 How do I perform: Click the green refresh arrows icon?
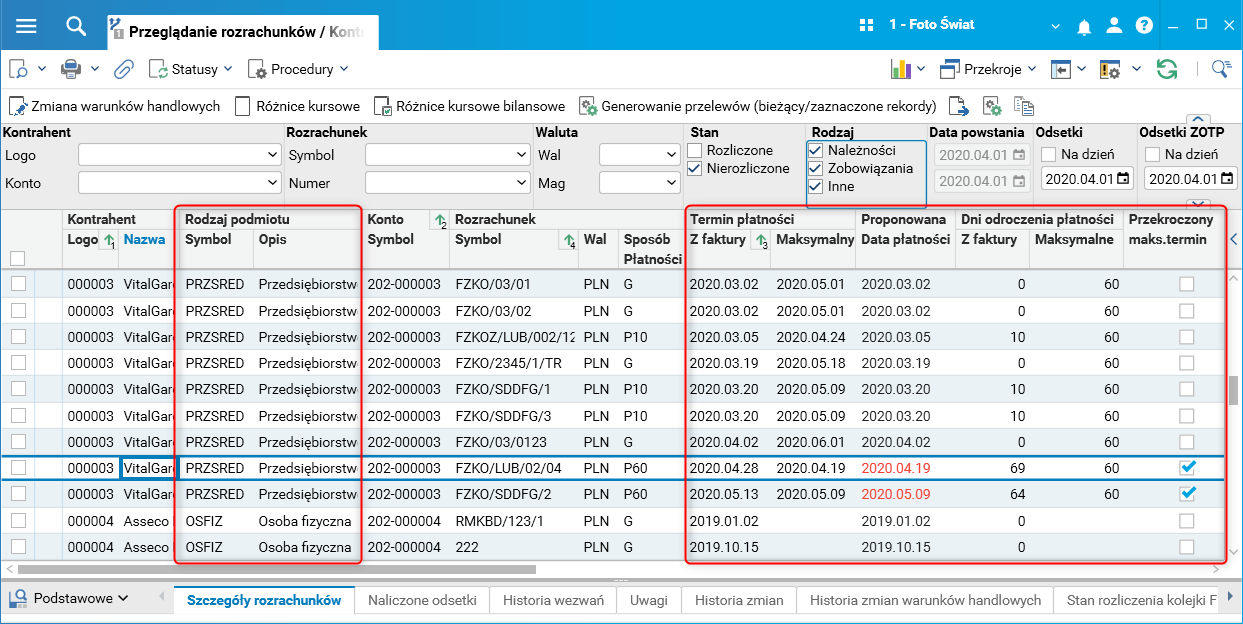coord(1166,69)
